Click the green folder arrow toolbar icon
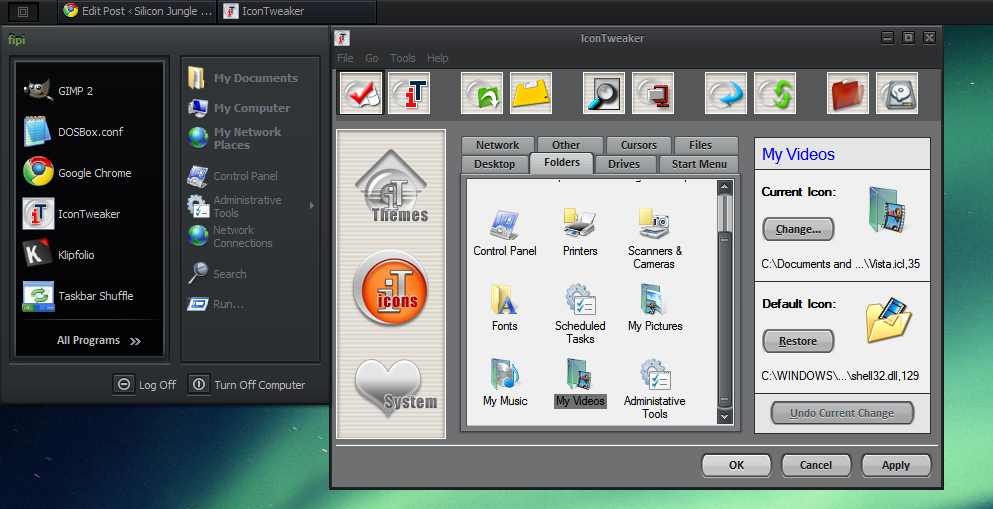The image size is (993, 509). pos(482,93)
